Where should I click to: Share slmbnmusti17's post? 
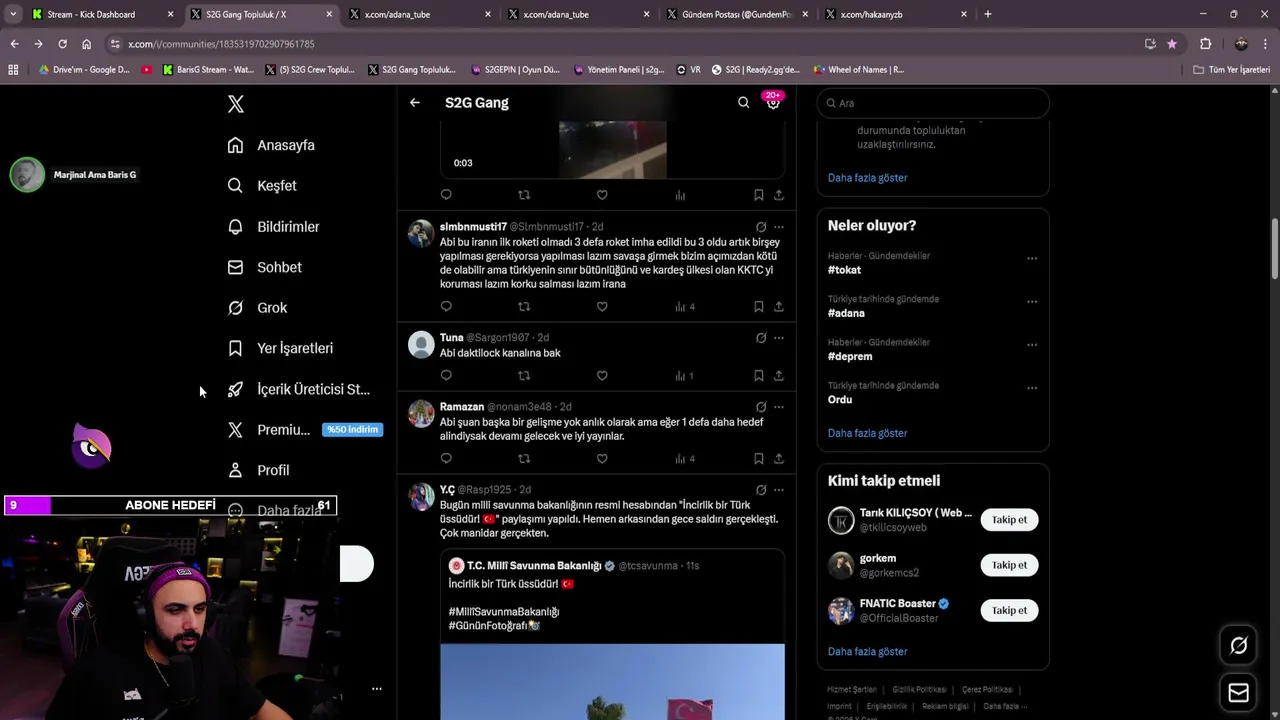779,307
